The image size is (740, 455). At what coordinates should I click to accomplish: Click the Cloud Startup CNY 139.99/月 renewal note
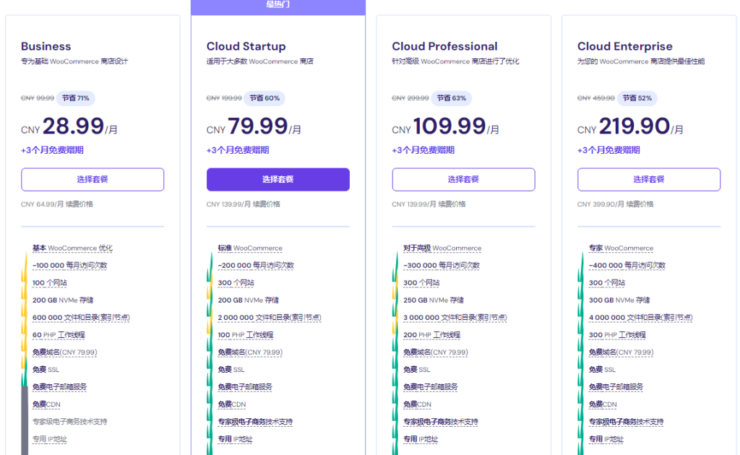pyautogui.click(x=243, y=204)
